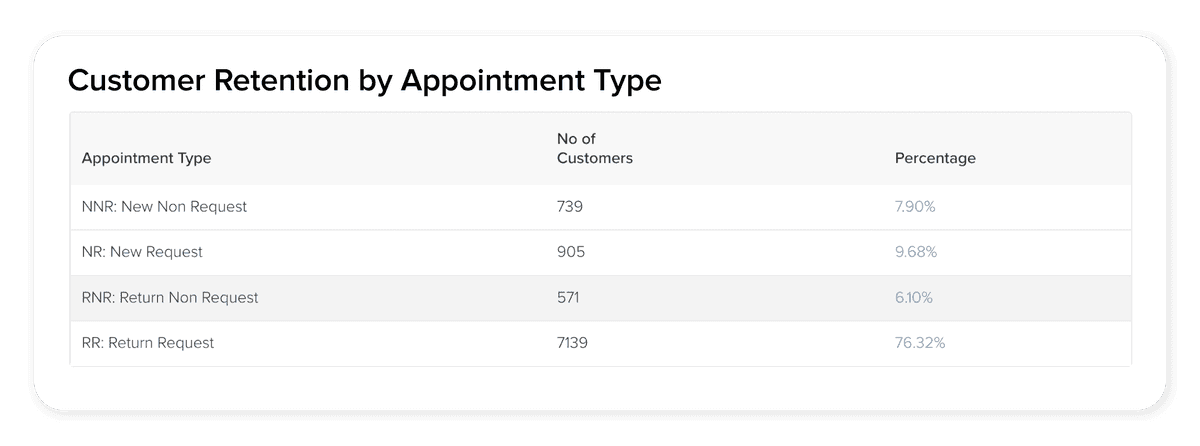The width and height of the screenshot is (1200, 446).
Task: Click the 76.32% percentage value
Action: [919, 343]
